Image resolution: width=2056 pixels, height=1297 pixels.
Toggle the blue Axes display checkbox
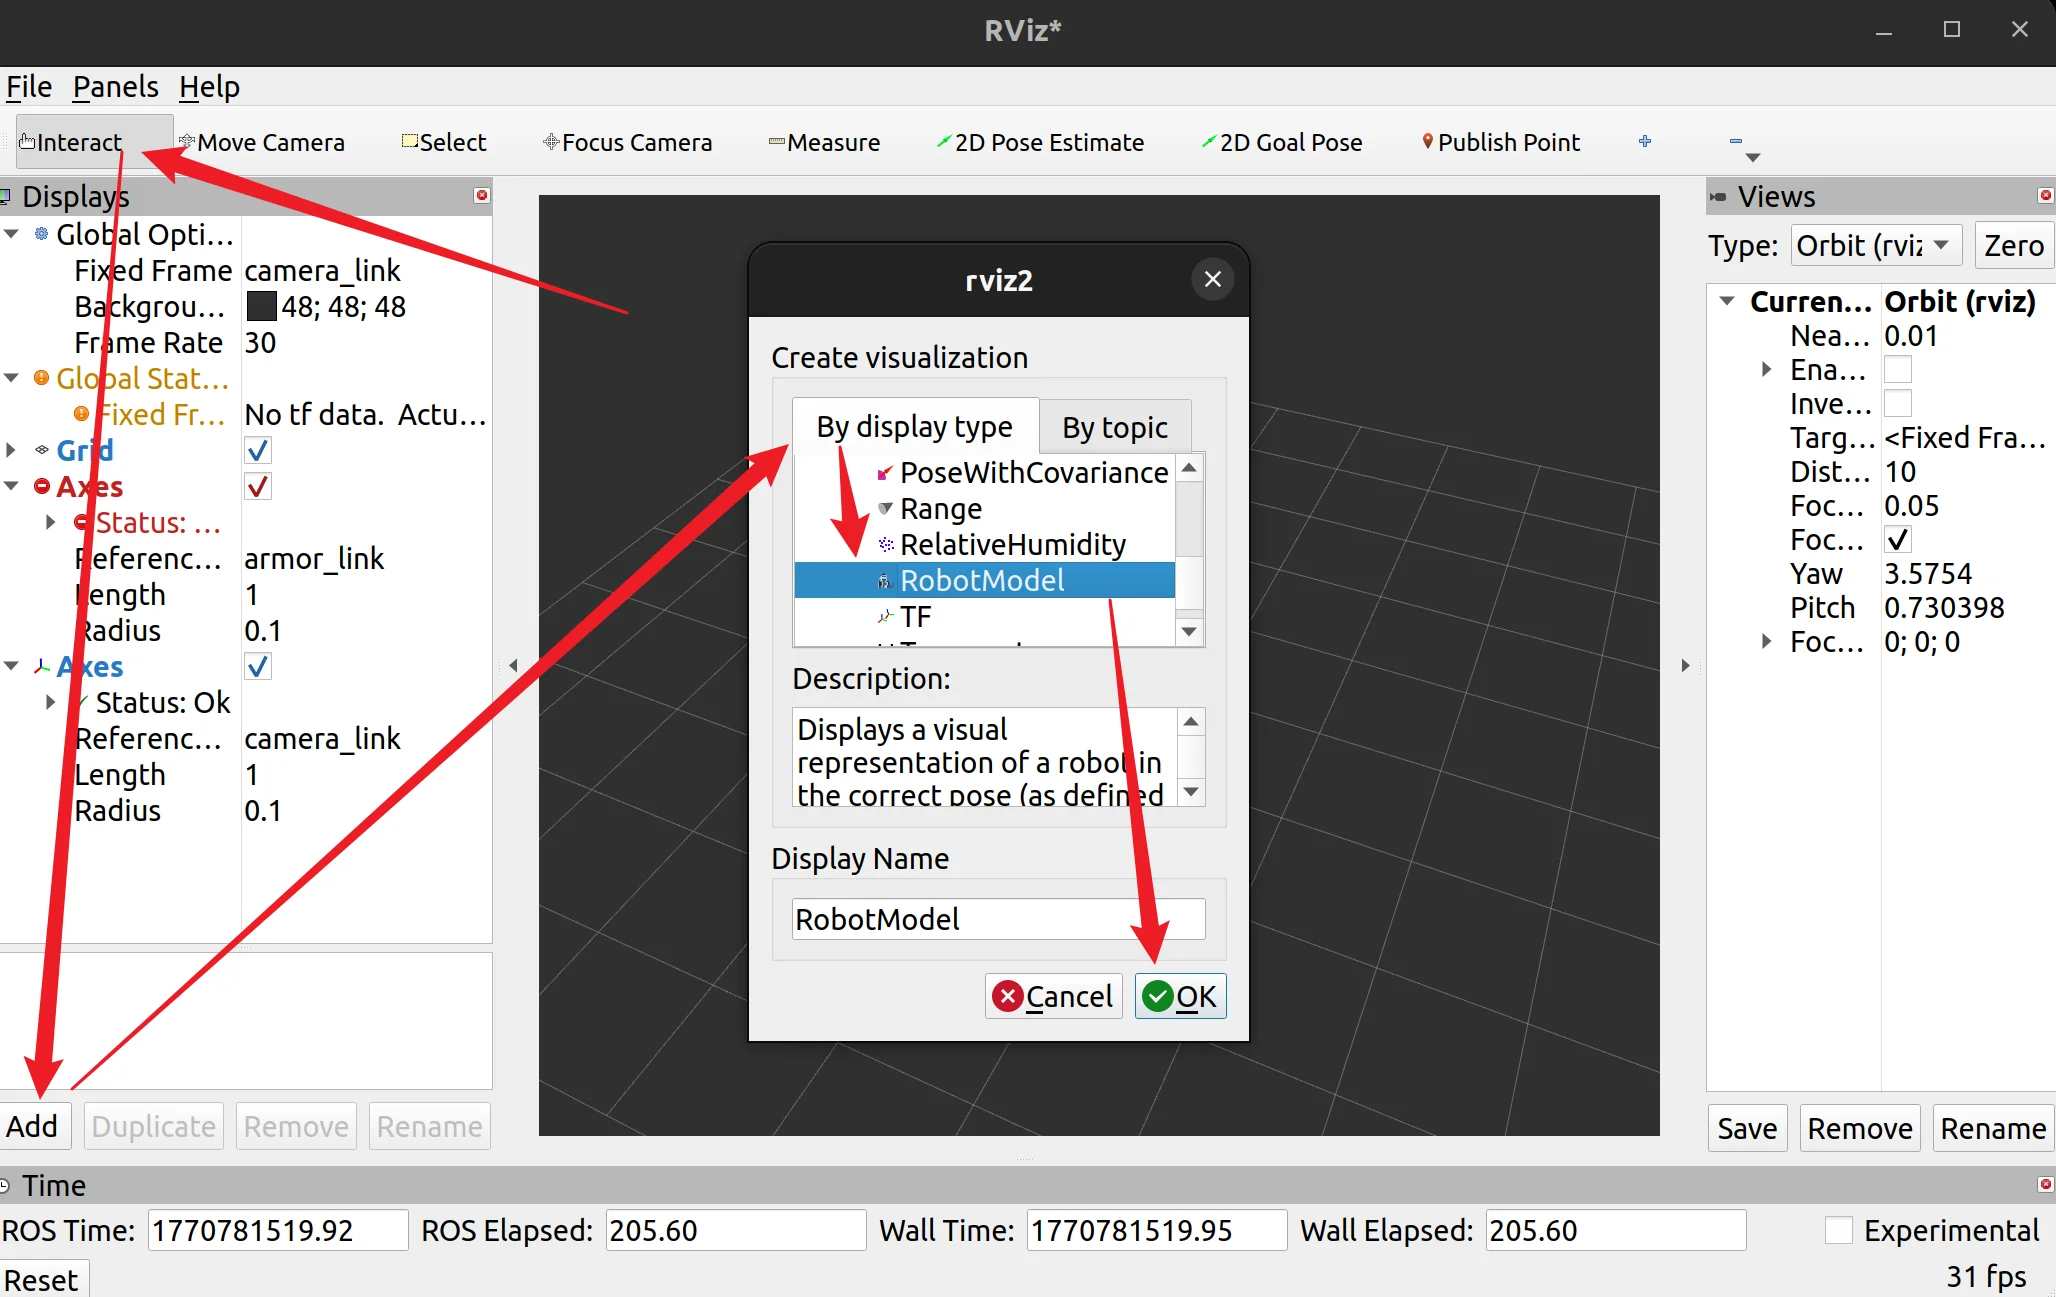click(x=258, y=667)
